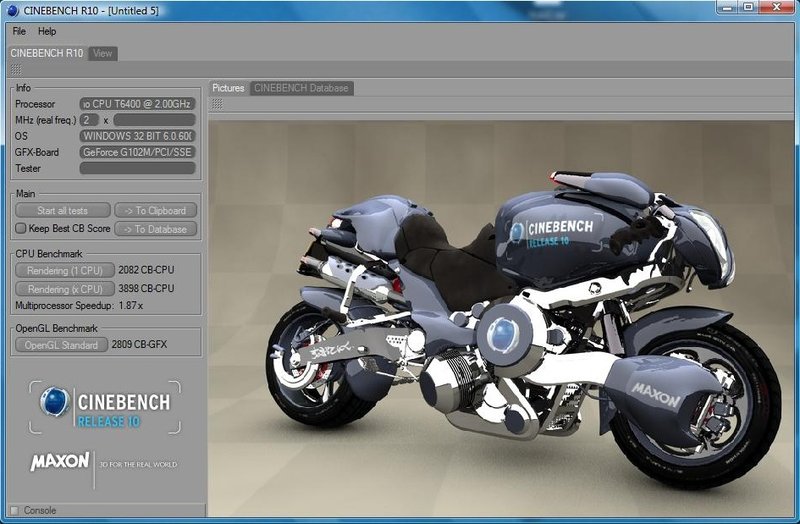Image resolution: width=800 pixels, height=524 pixels.
Task: Switch to the View tab
Action: point(103,53)
